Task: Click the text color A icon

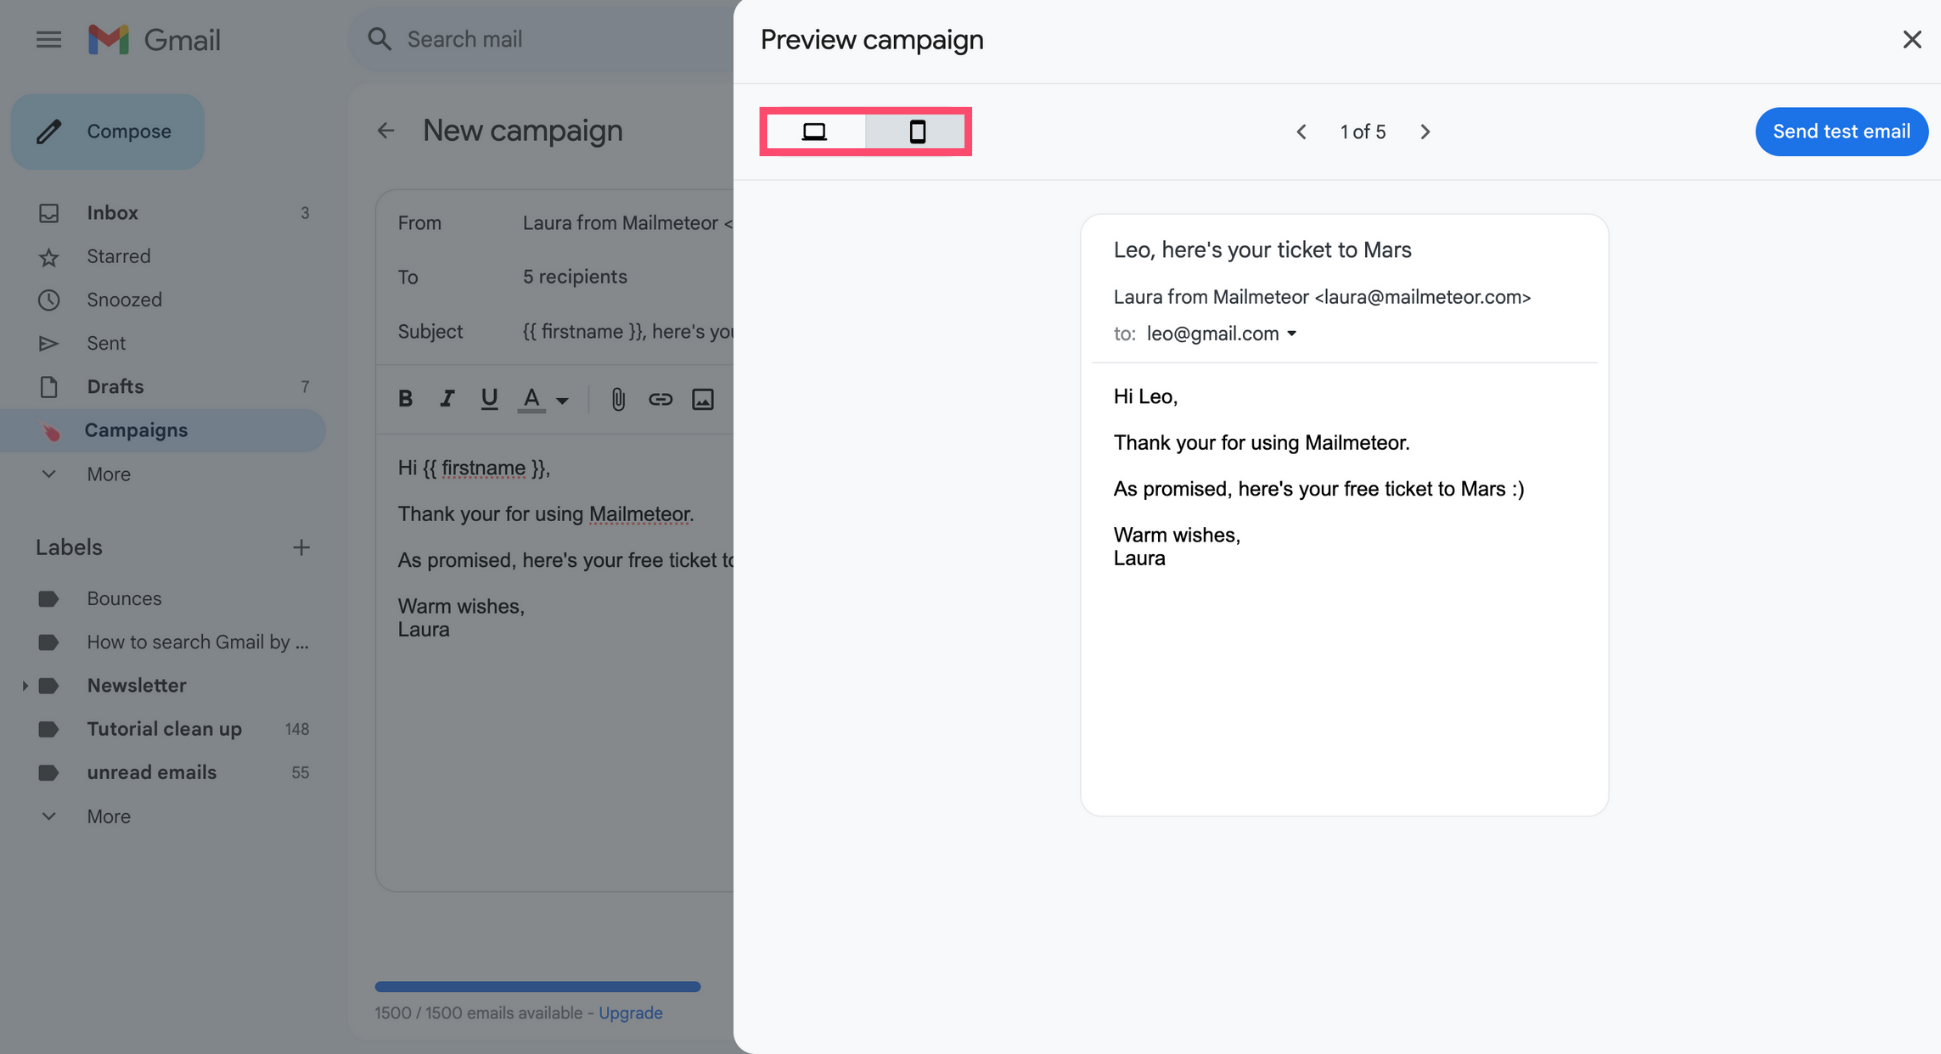Action: [531, 399]
